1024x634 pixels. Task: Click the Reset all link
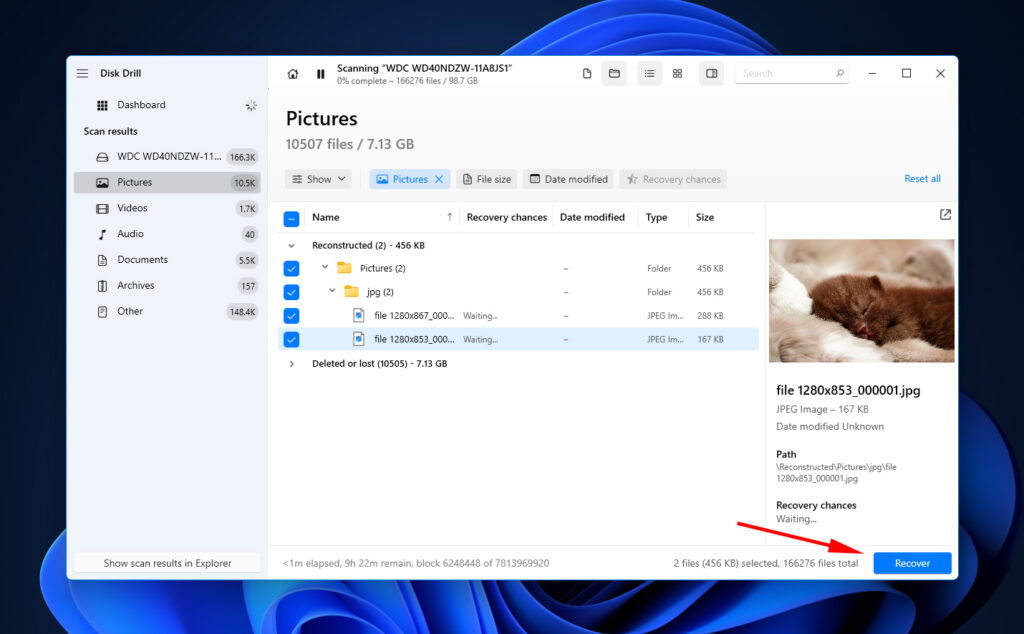(x=921, y=178)
